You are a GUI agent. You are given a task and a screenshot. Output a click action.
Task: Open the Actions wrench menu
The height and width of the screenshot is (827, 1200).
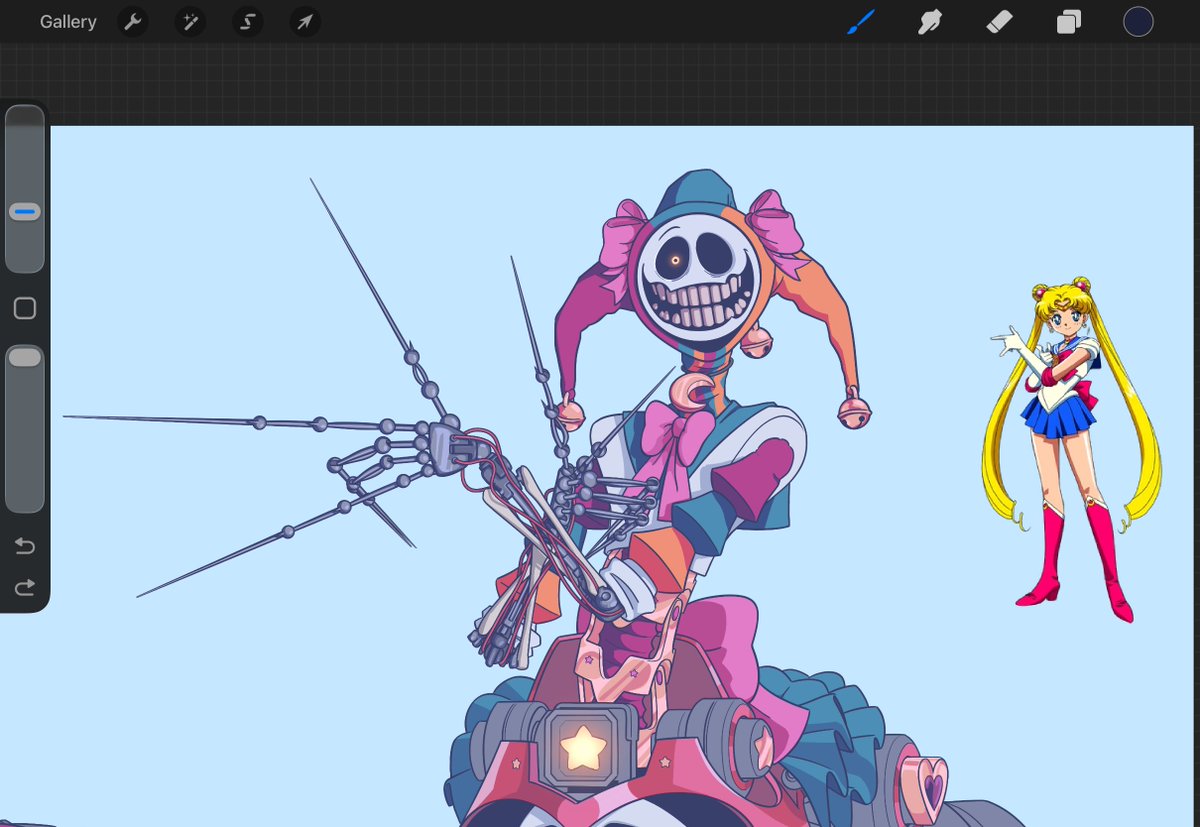(133, 21)
